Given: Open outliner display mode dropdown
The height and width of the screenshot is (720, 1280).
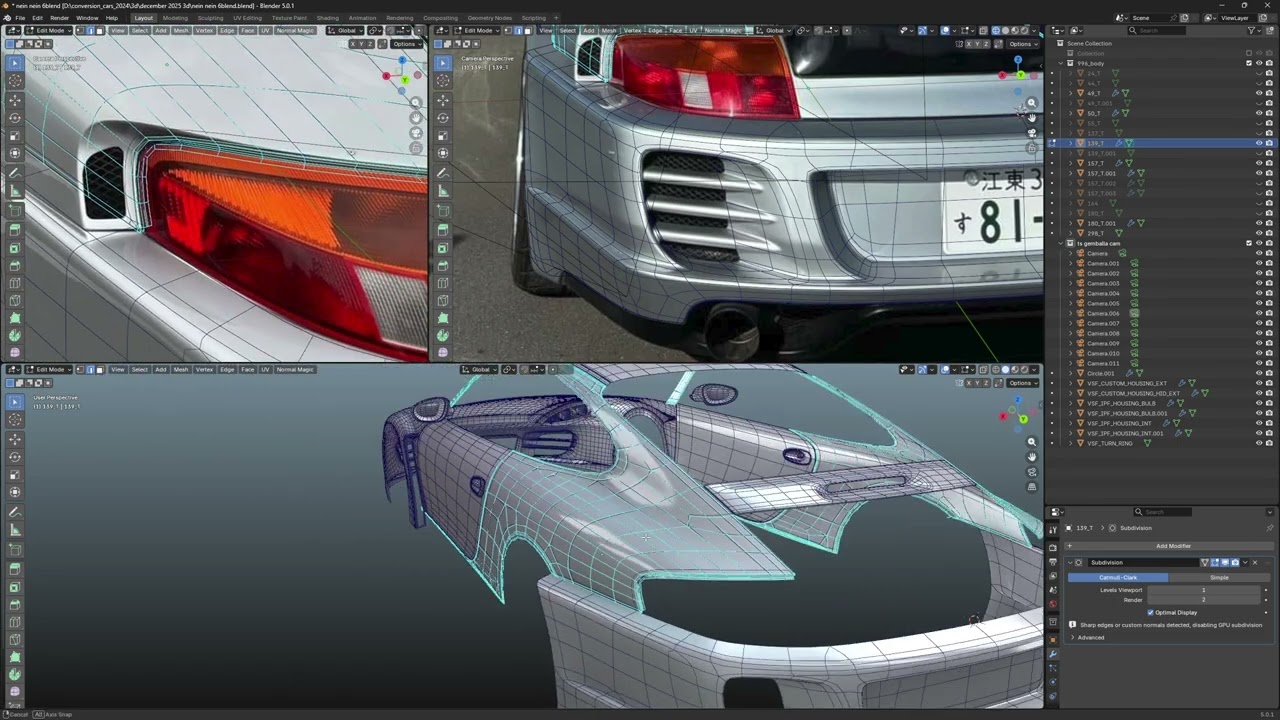Looking at the screenshot, I should (1076, 31).
